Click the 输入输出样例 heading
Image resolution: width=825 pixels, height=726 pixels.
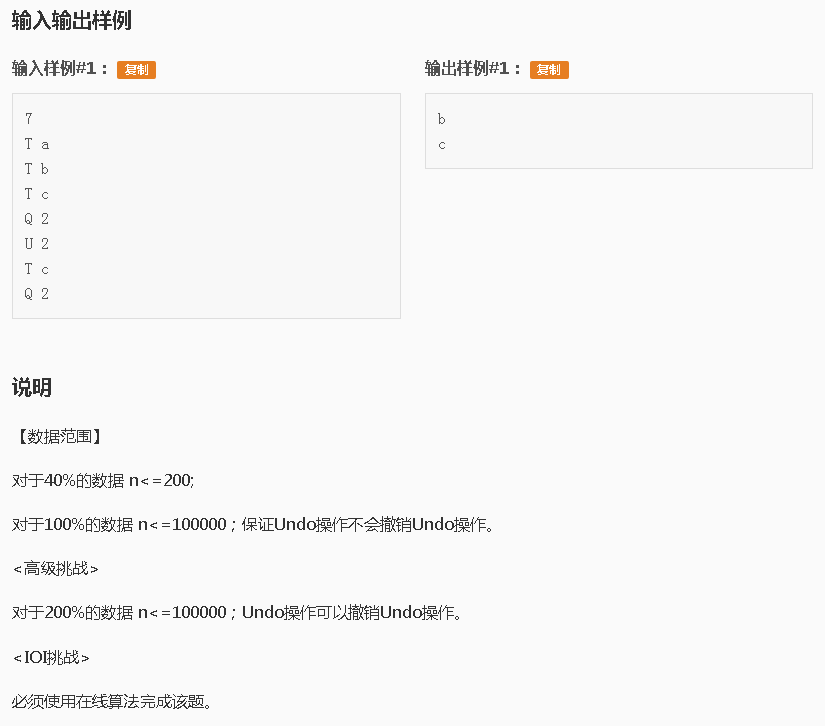[72, 21]
